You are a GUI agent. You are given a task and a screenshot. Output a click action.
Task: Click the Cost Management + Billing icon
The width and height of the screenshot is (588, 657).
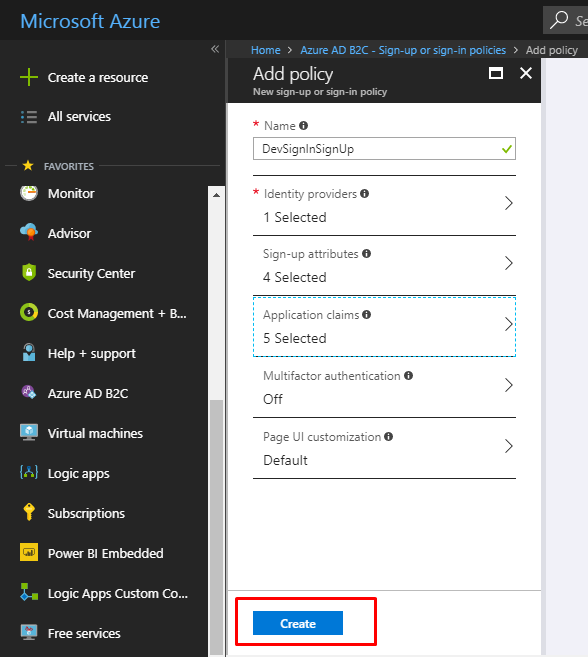click(29, 313)
